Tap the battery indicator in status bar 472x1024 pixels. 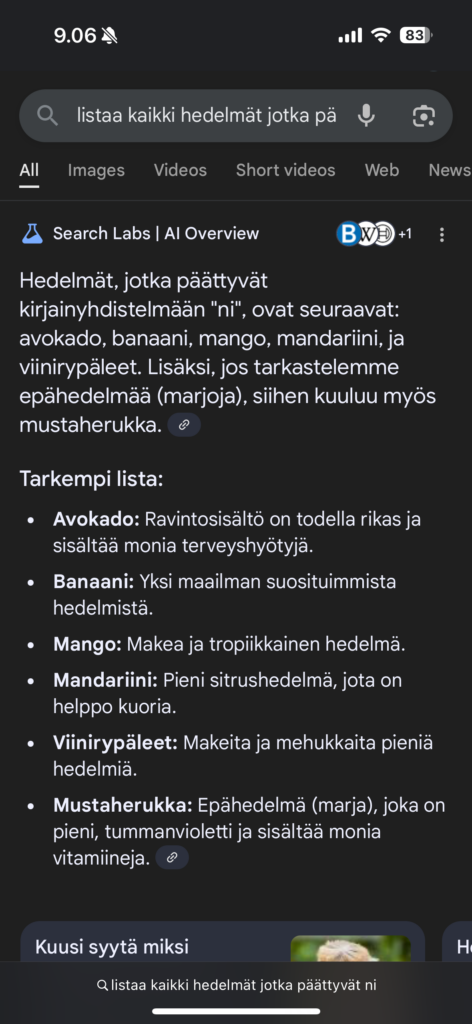tap(416, 35)
